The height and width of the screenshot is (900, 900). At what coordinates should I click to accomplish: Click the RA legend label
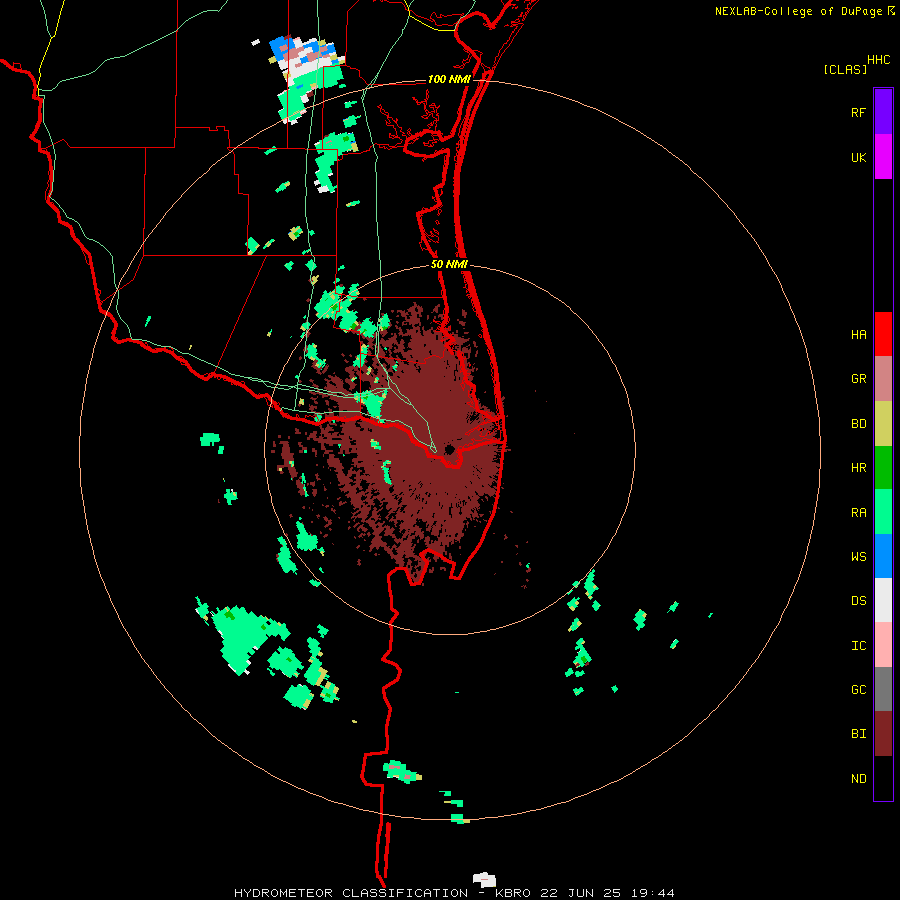pyautogui.click(x=858, y=512)
